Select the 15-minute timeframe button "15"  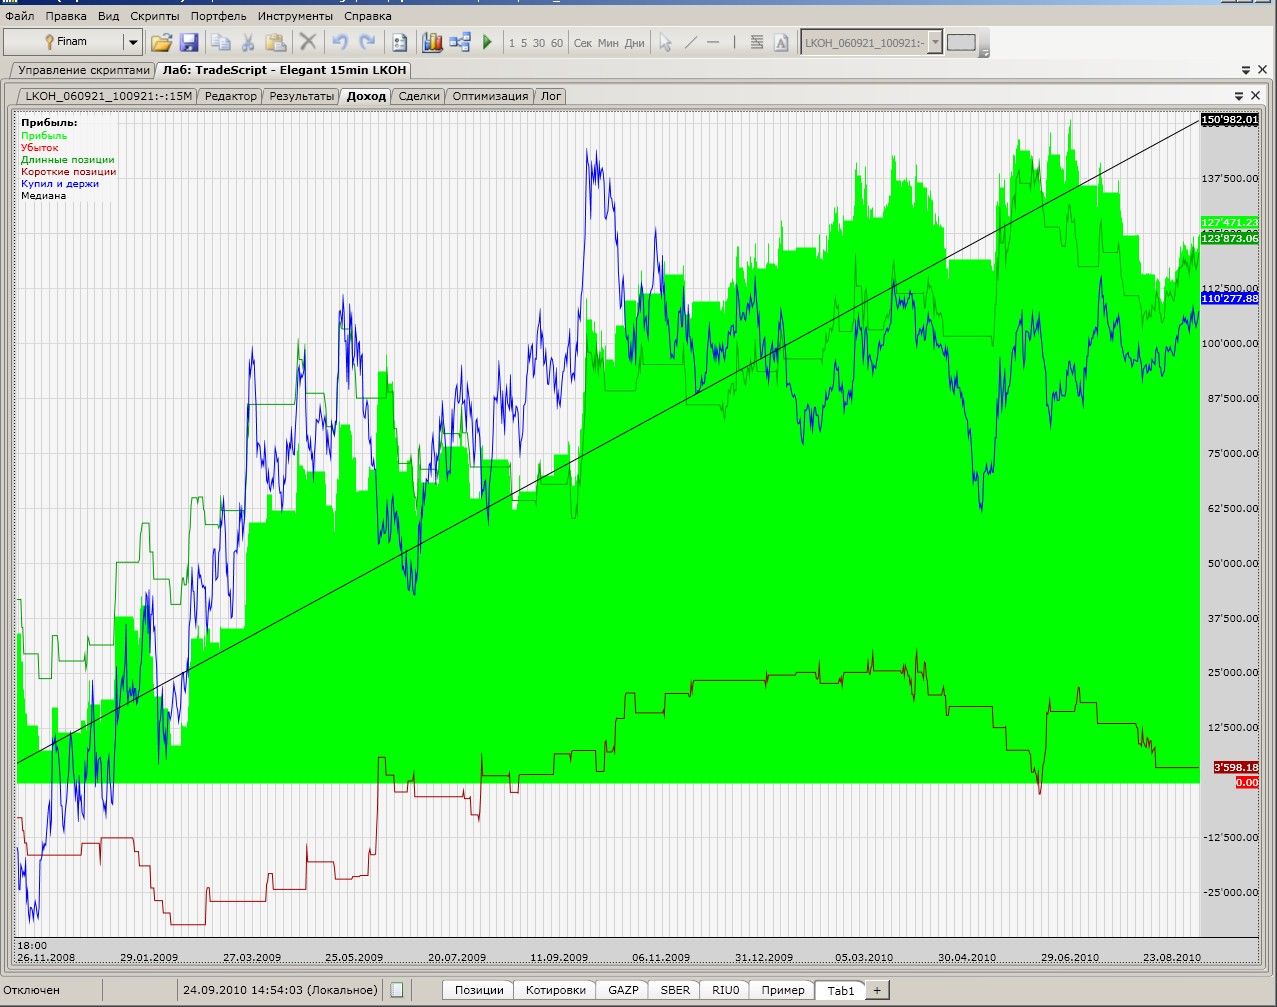click(x=524, y=43)
